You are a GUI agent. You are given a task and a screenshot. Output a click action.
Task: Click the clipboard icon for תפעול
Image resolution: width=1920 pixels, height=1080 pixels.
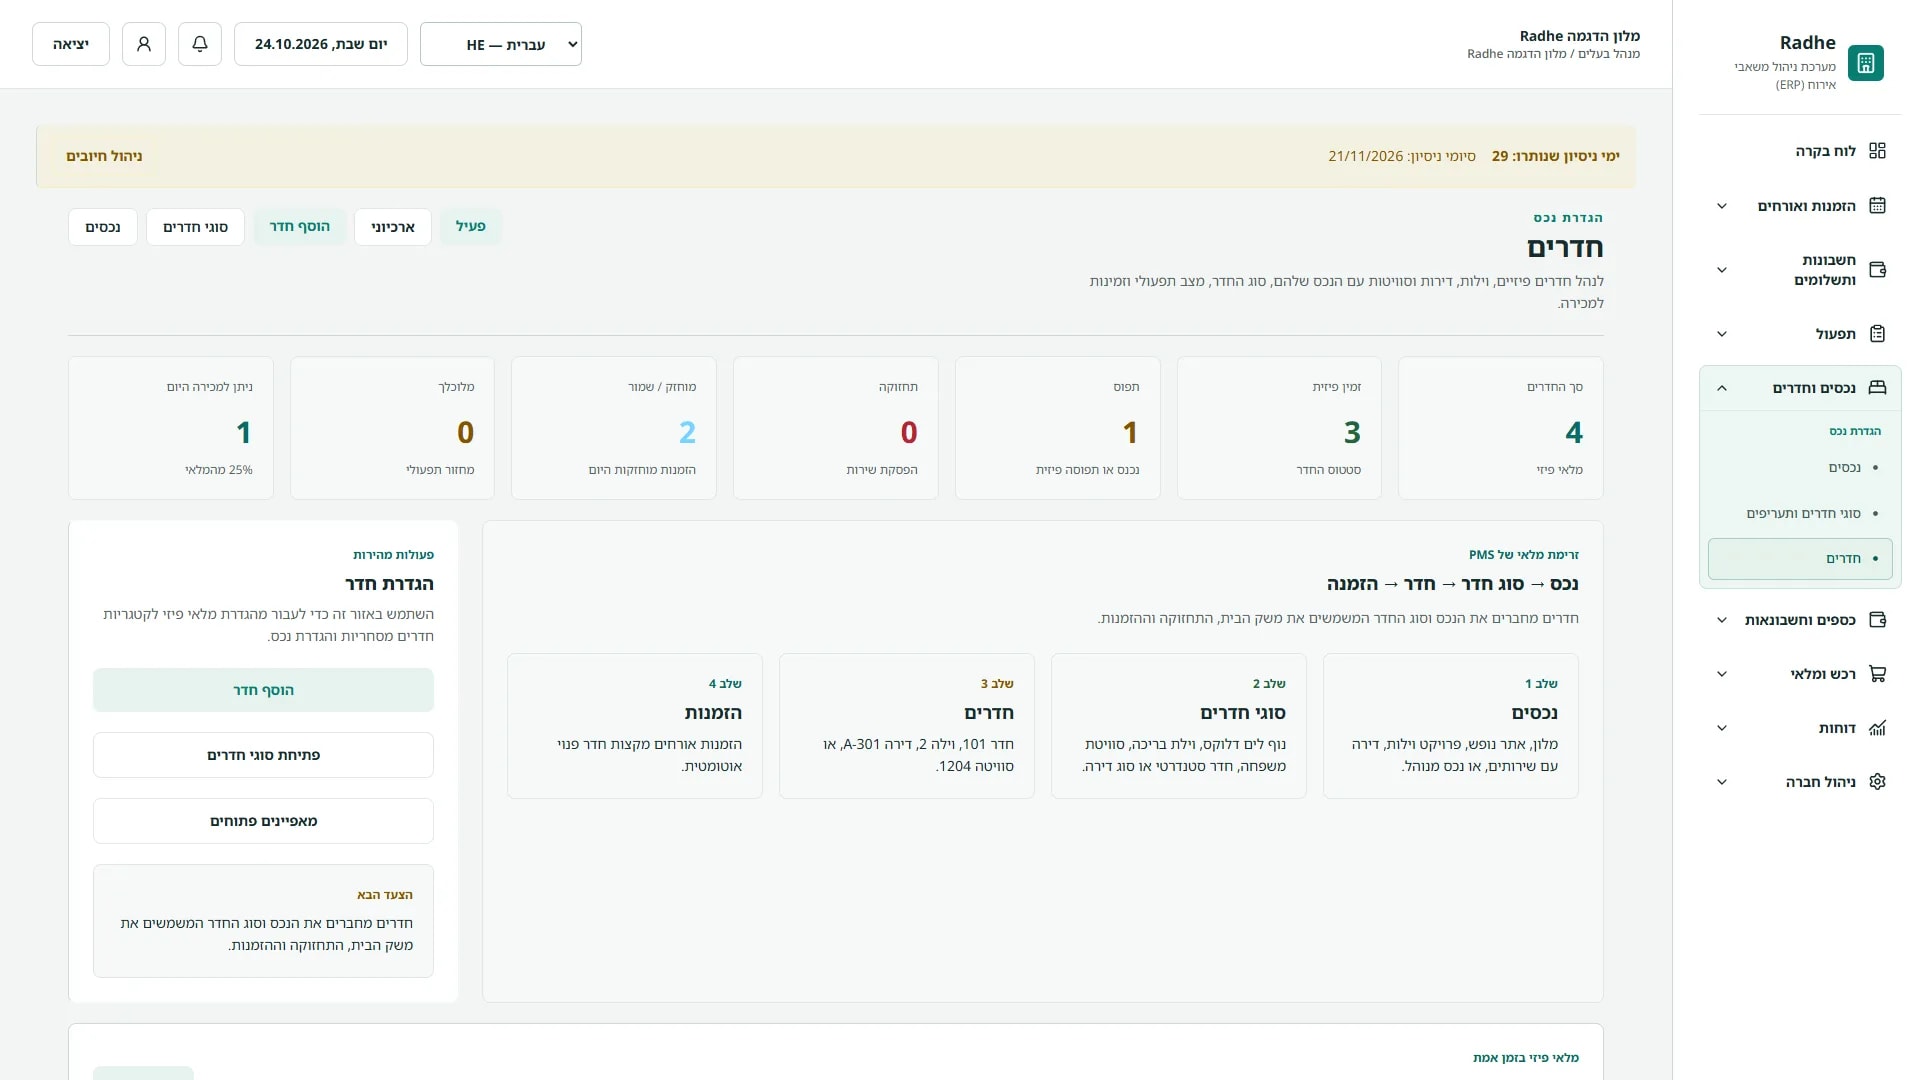pos(1877,334)
